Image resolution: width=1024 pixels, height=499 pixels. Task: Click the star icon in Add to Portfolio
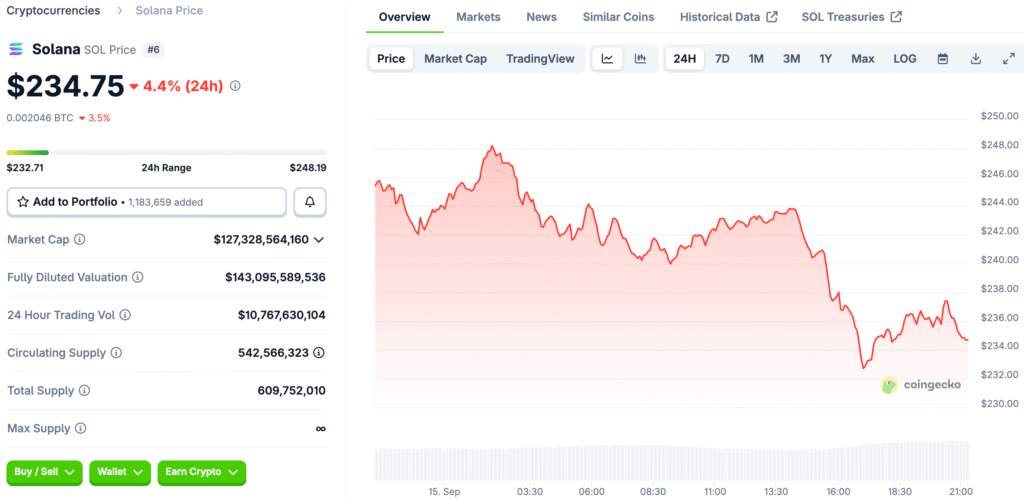pyautogui.click(x=23, y=202)
